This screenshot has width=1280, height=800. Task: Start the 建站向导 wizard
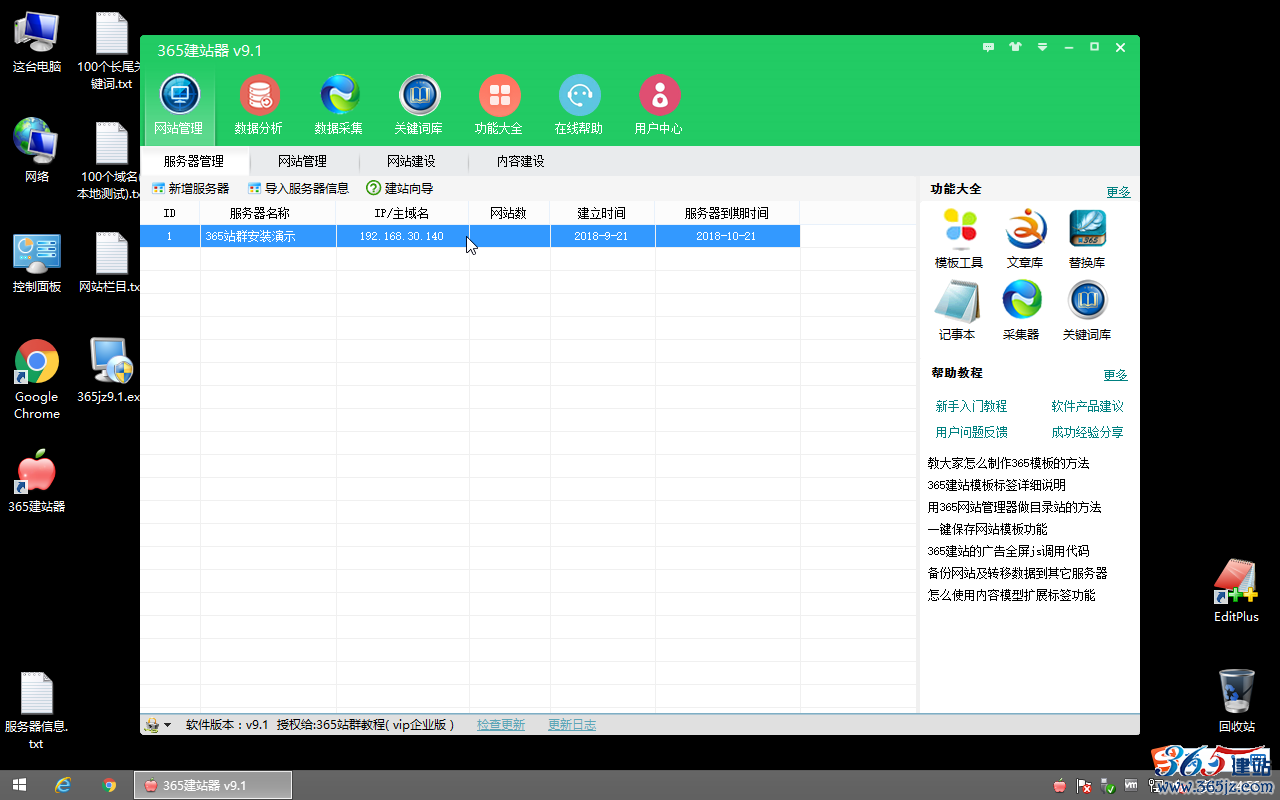click(x=400, y=188)
